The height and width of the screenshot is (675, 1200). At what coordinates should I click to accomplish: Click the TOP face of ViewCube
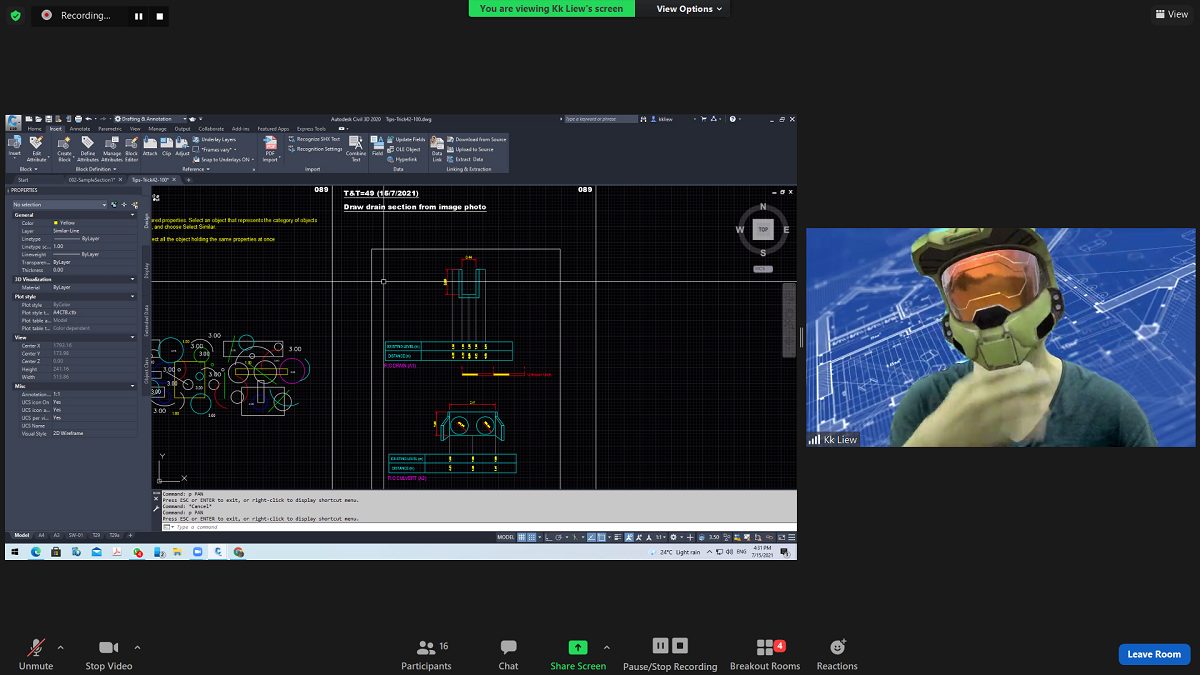[x=762, y=229]
